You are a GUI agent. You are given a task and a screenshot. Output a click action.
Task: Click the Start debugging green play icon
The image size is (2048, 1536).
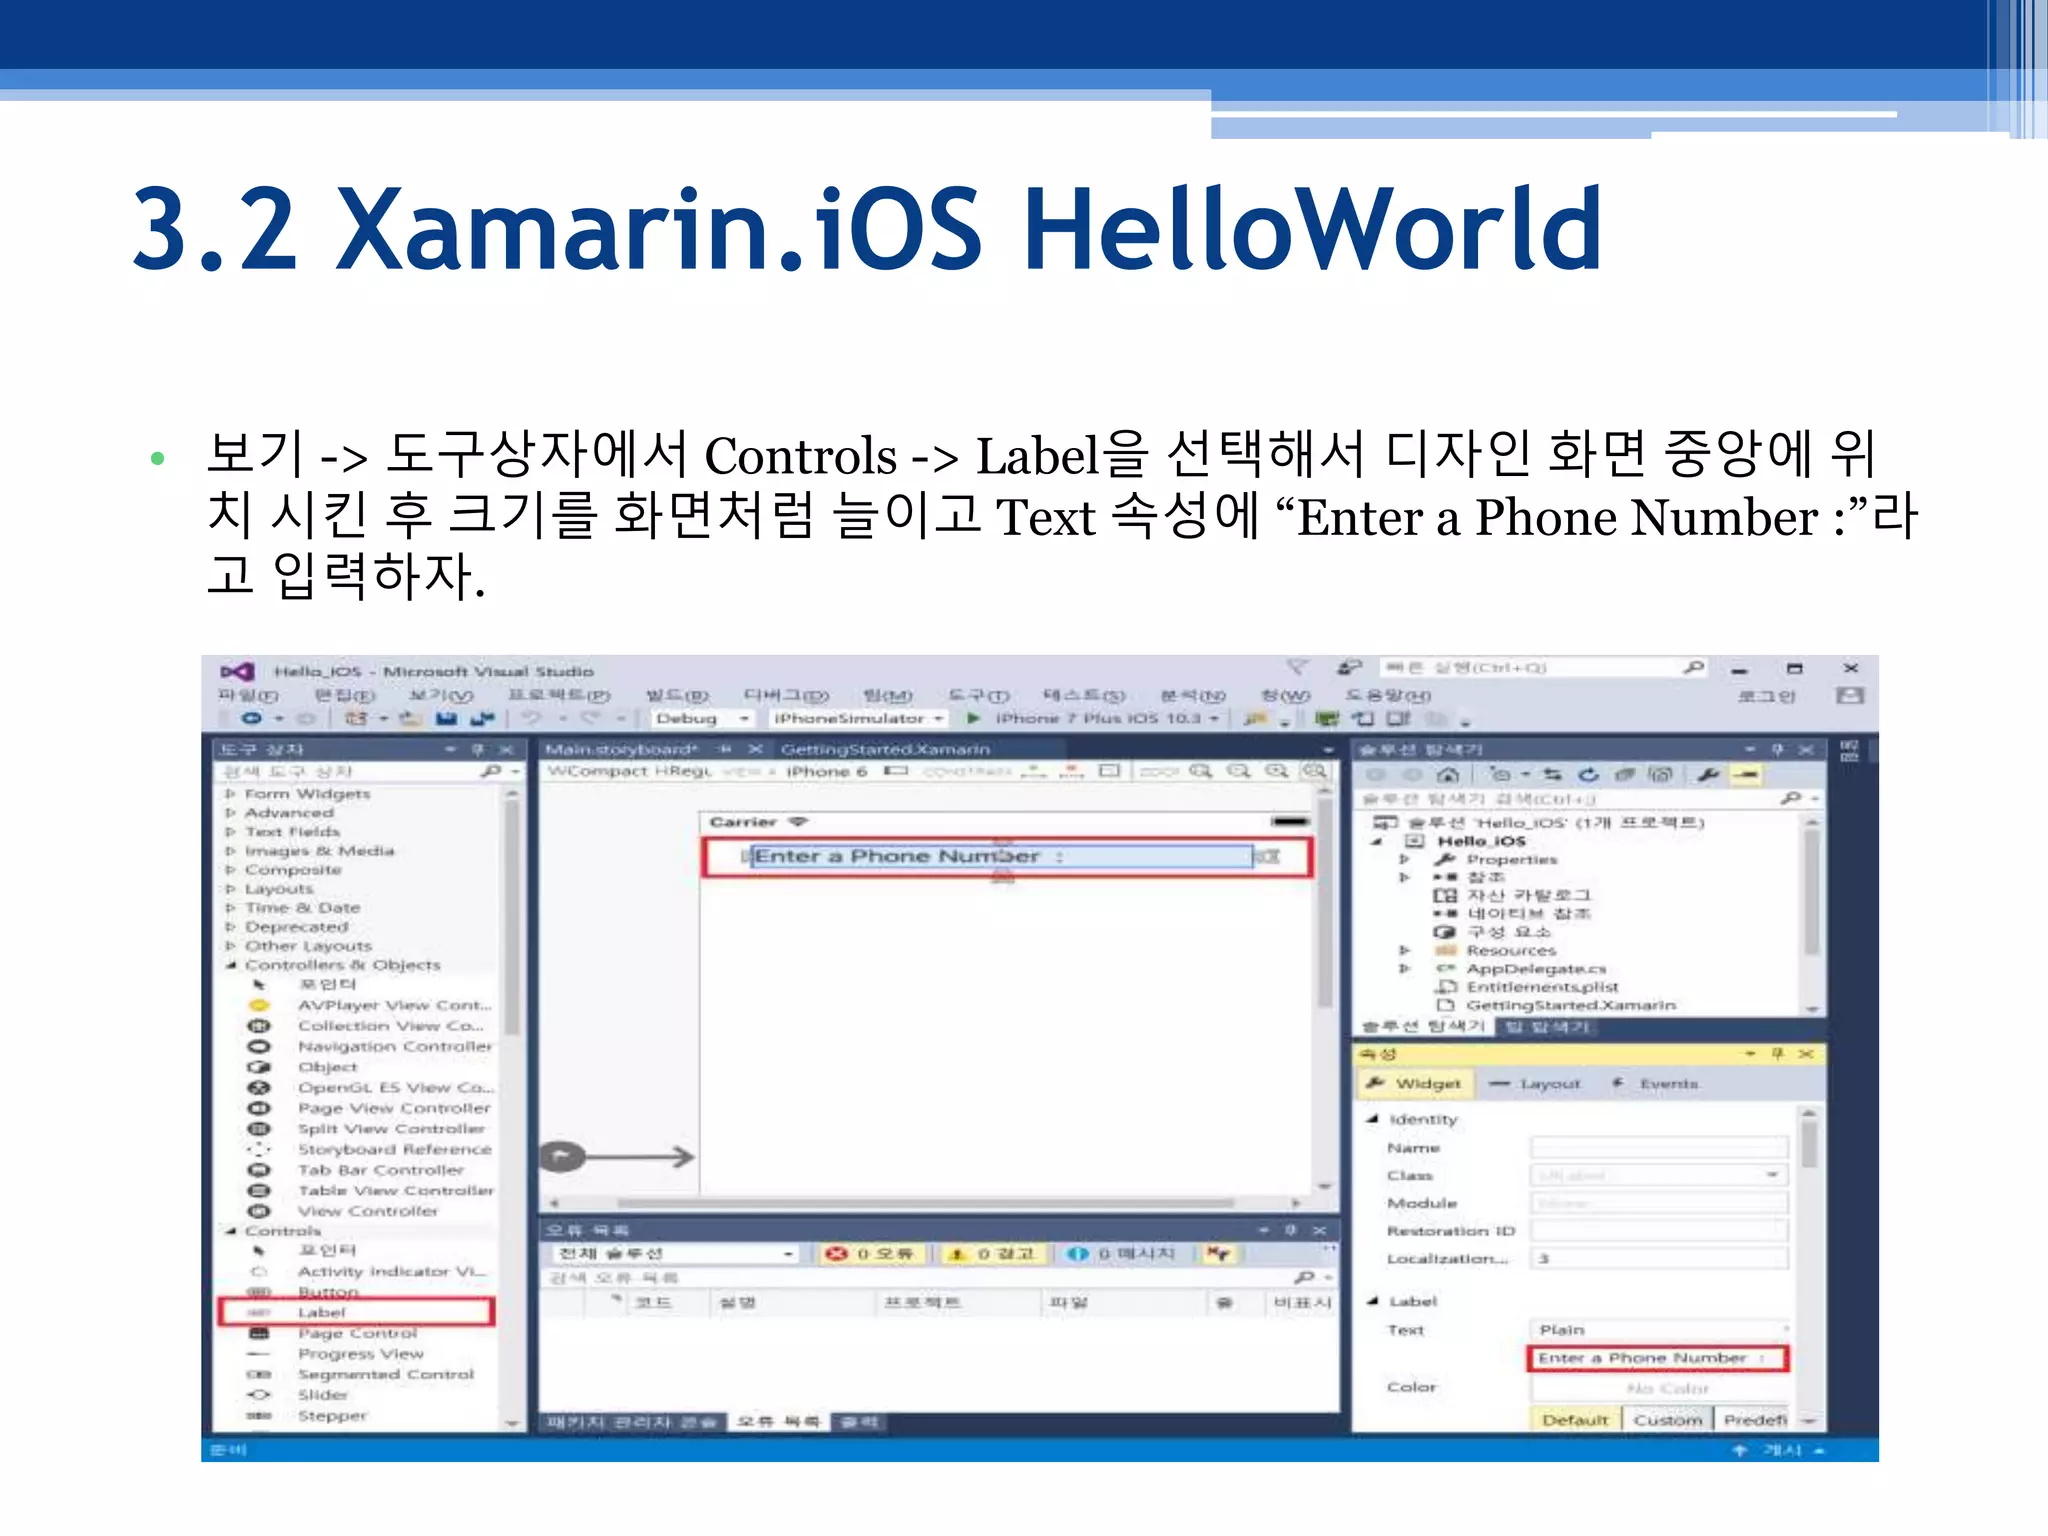coord(973,718)
